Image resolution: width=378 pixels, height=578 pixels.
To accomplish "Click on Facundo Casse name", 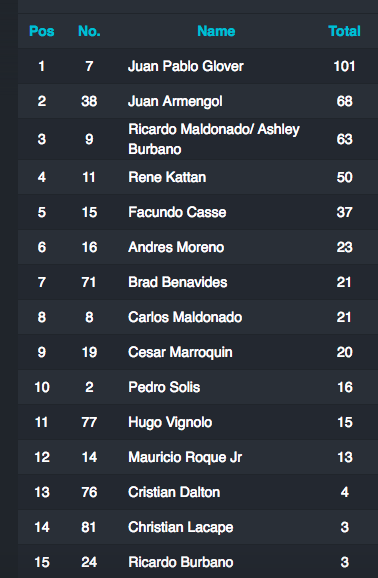I will click(177, 212).
